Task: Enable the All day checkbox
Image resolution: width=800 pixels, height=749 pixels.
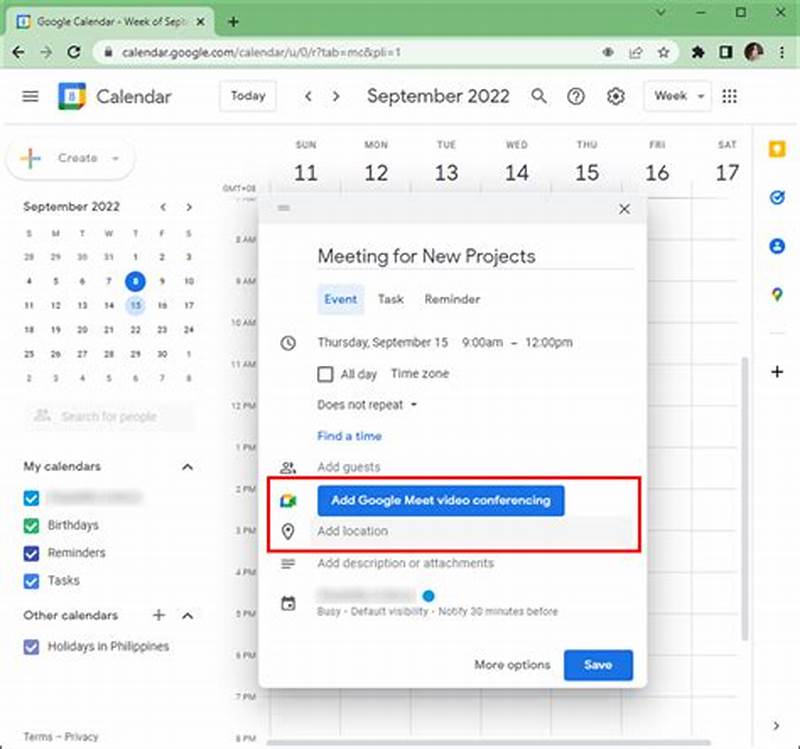Action: point(325,374)
